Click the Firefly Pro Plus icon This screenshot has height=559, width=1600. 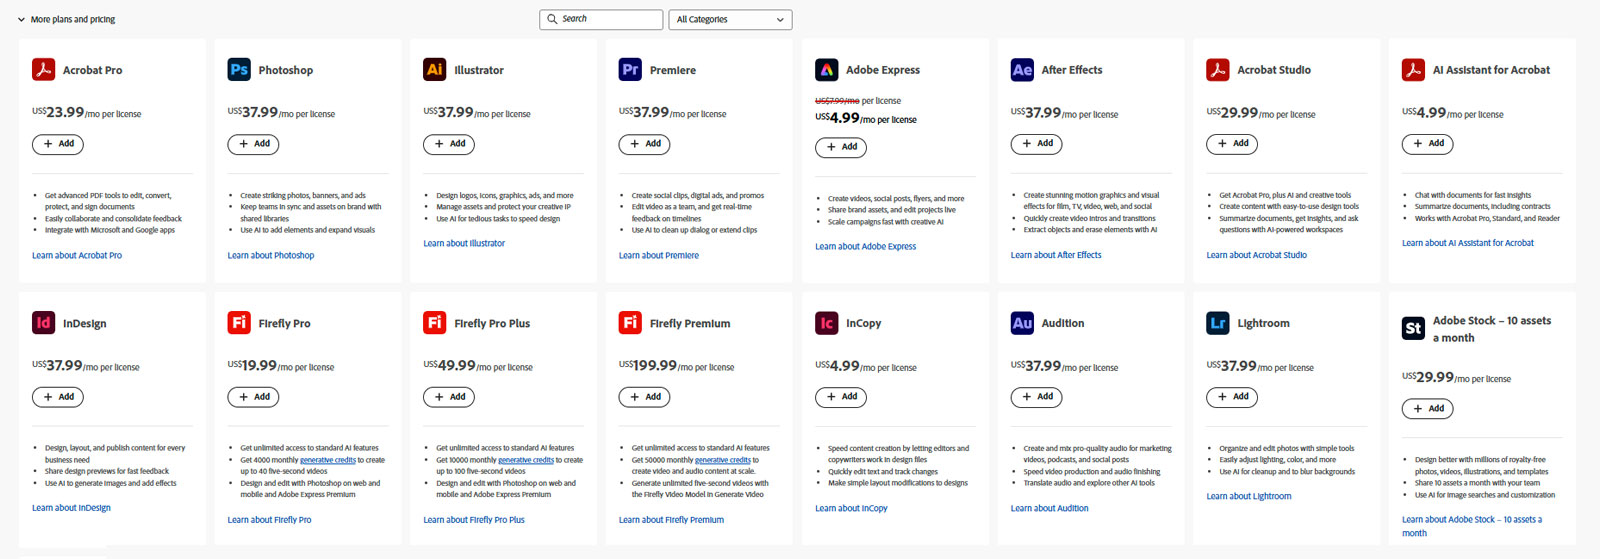tap(435, 323)
